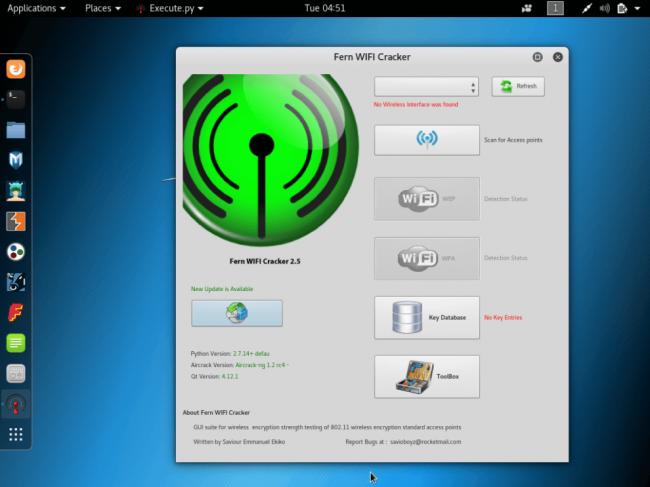
Task: Click the screen recorder camera icon in top bar
Action: point(527,8)
